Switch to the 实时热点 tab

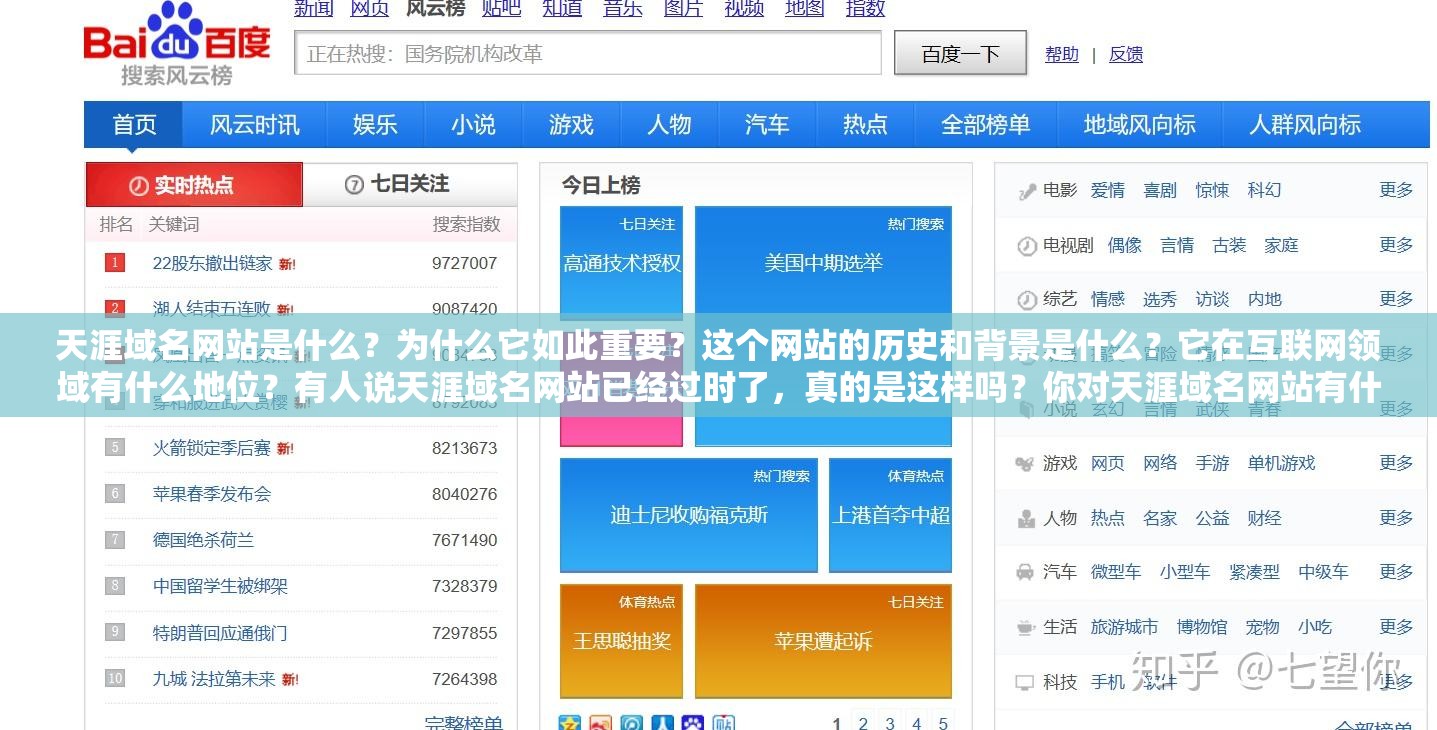coord(194,185)
